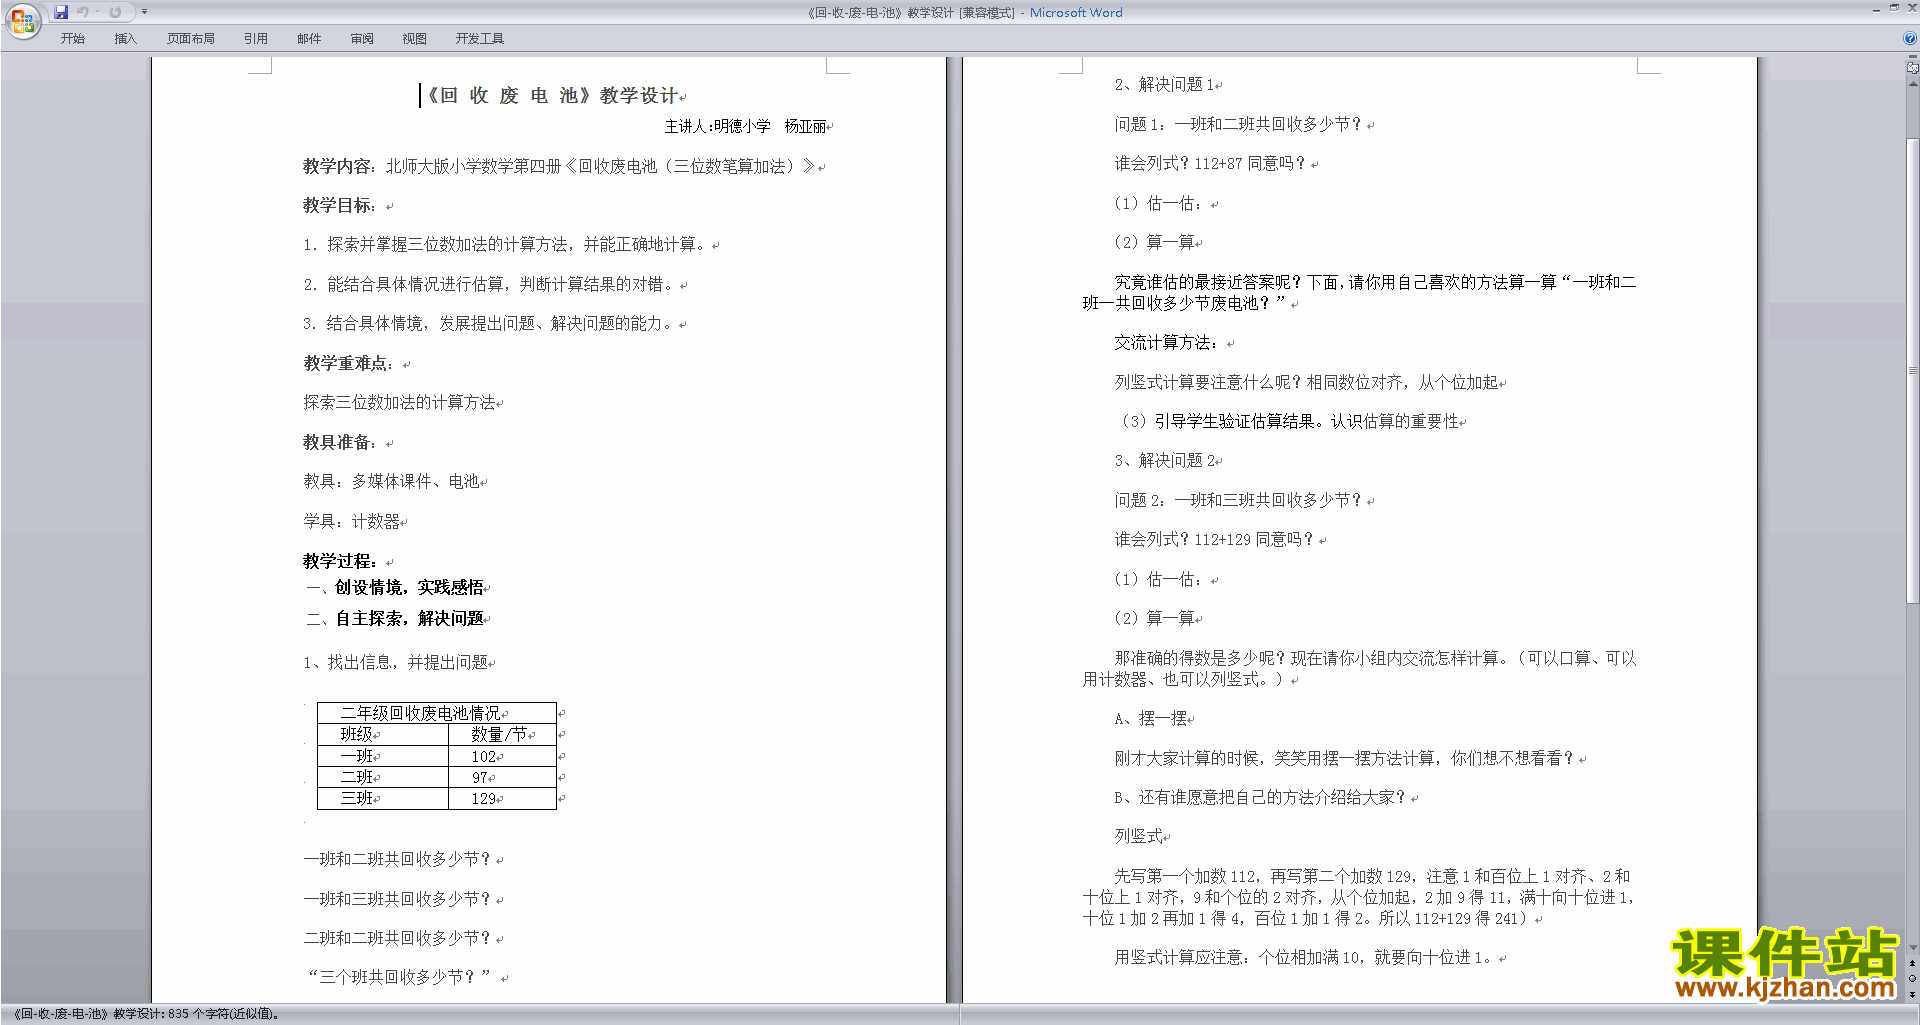Click line 谁会列式？112+87 同意吗？
This screenshot has width=1920, height=1025.
[1210, 164]
